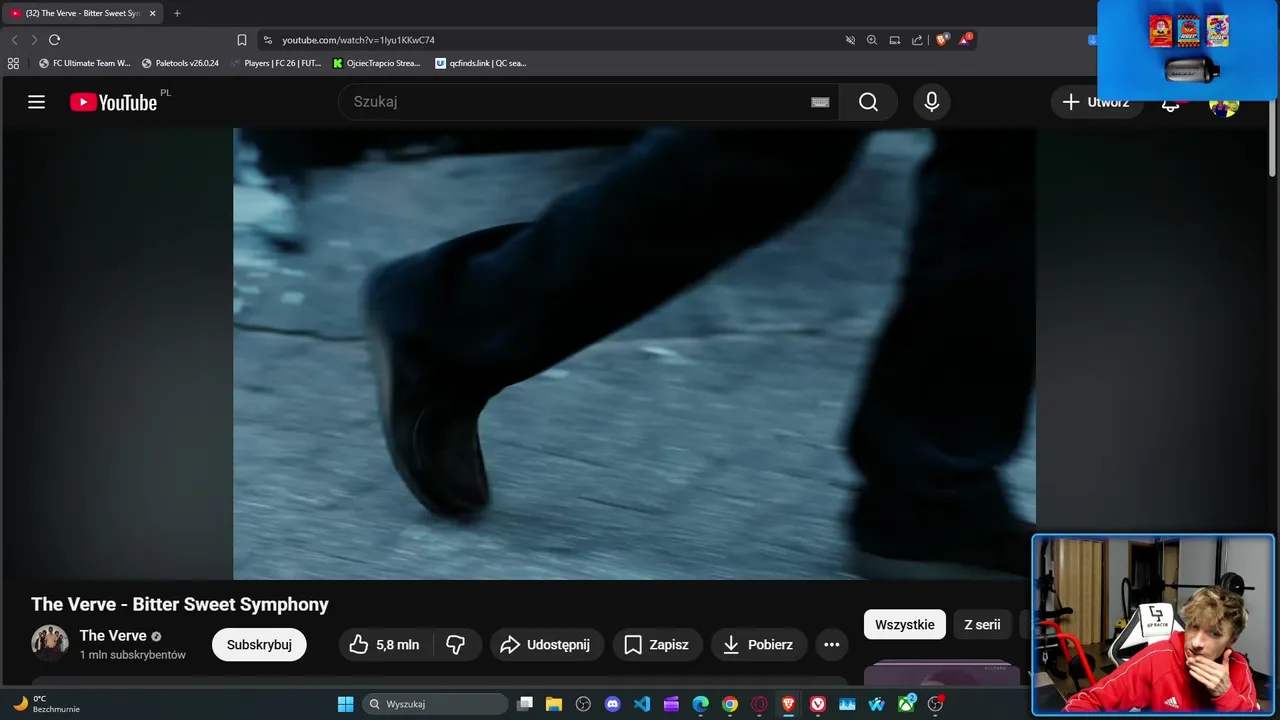Screen dimensions: 1280x720
Task: Open Discord from the taskbar
Action: click(x=612, y=704)
